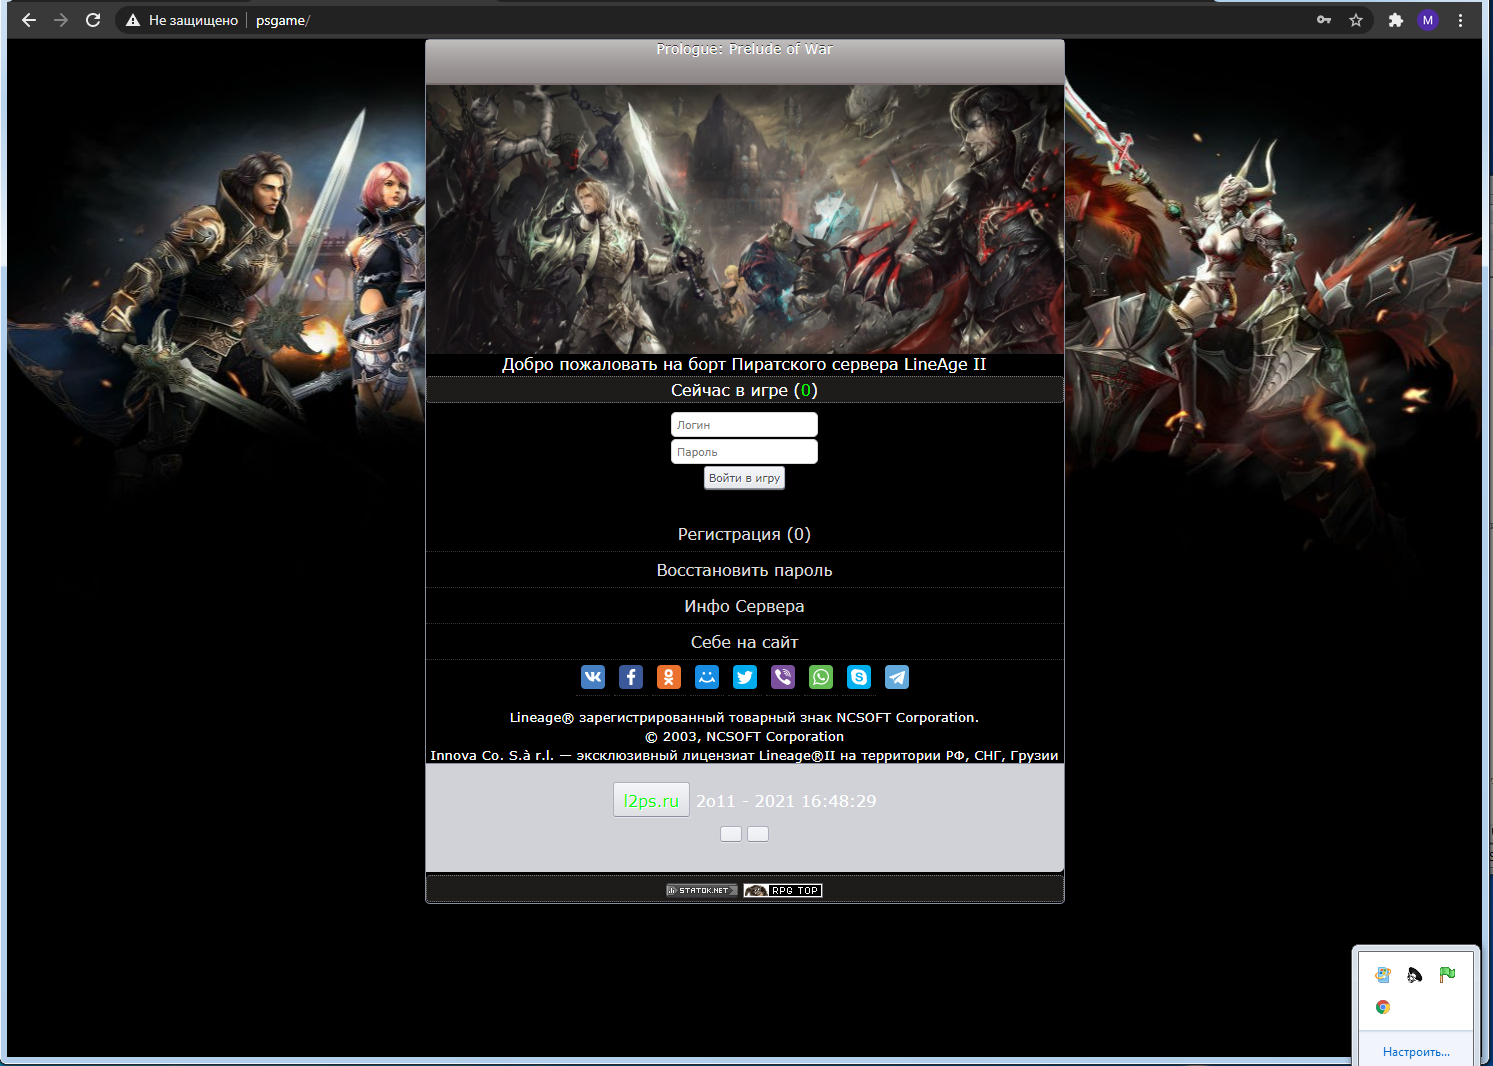
Task: Click the VK share icon
Action: point(593,677)
